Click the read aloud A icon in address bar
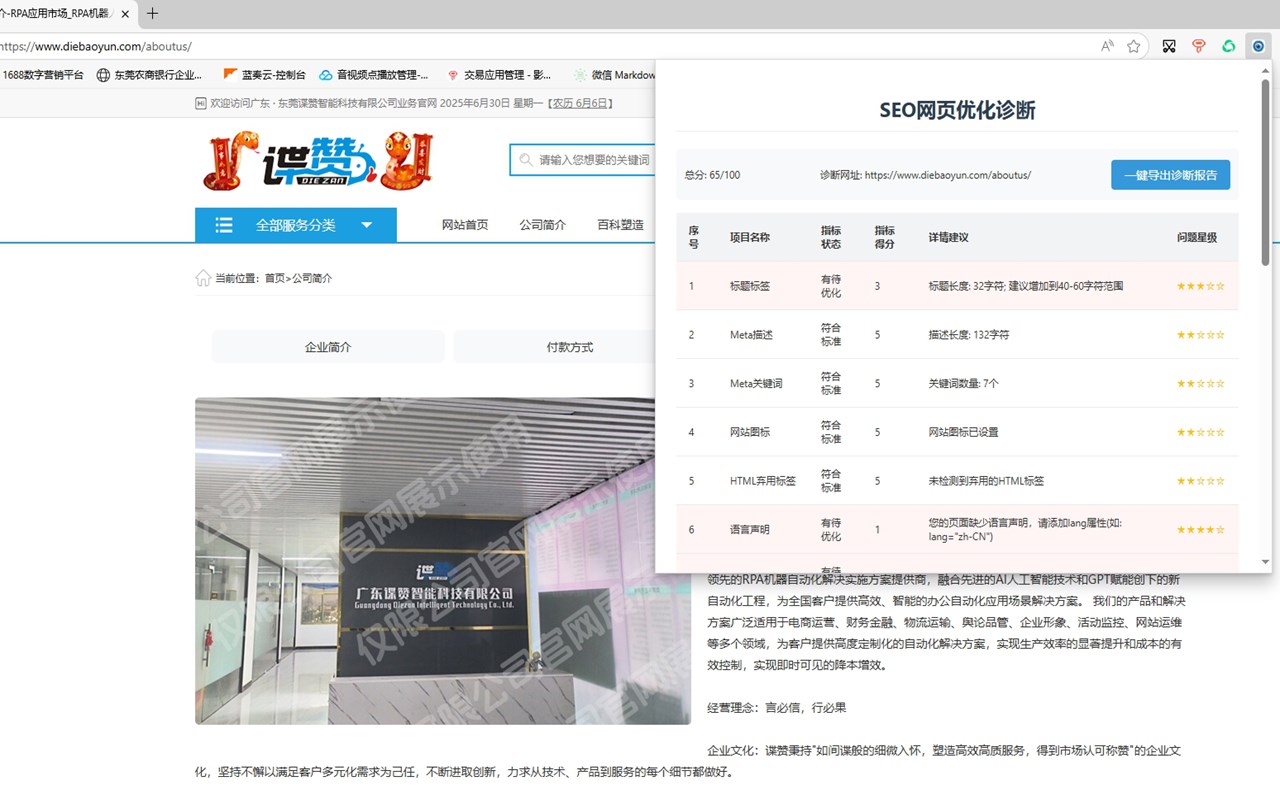Viewport: 1280px width, 800px height. coord(1107,45)
